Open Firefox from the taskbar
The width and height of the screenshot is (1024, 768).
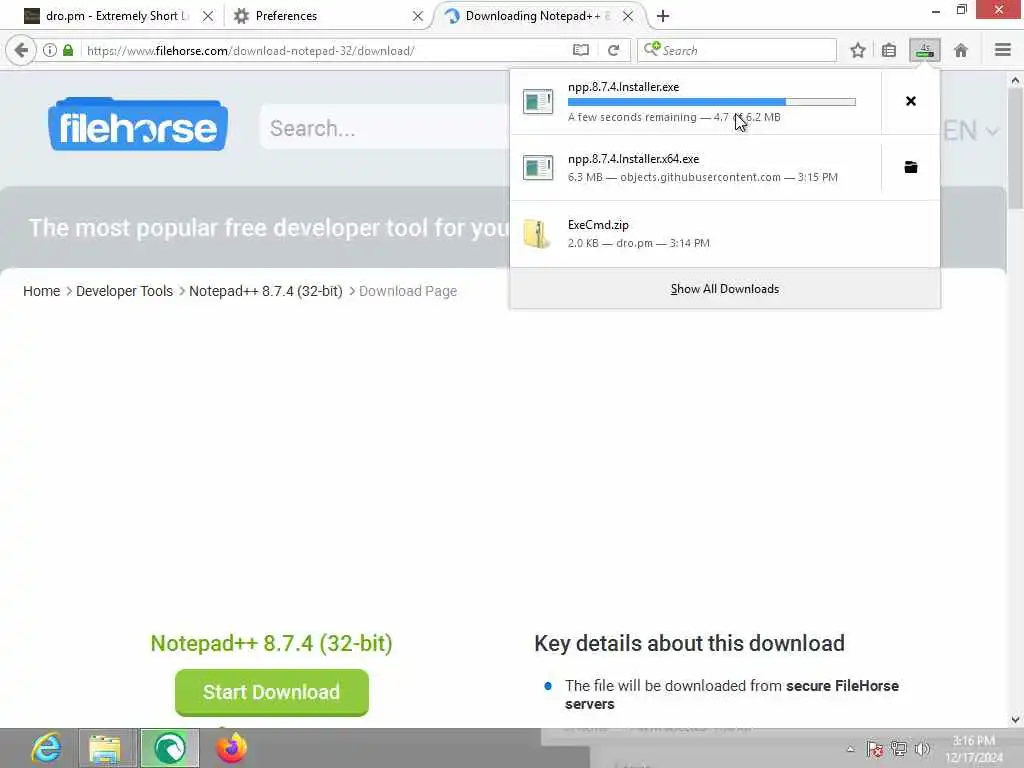[x=231, y=748]
